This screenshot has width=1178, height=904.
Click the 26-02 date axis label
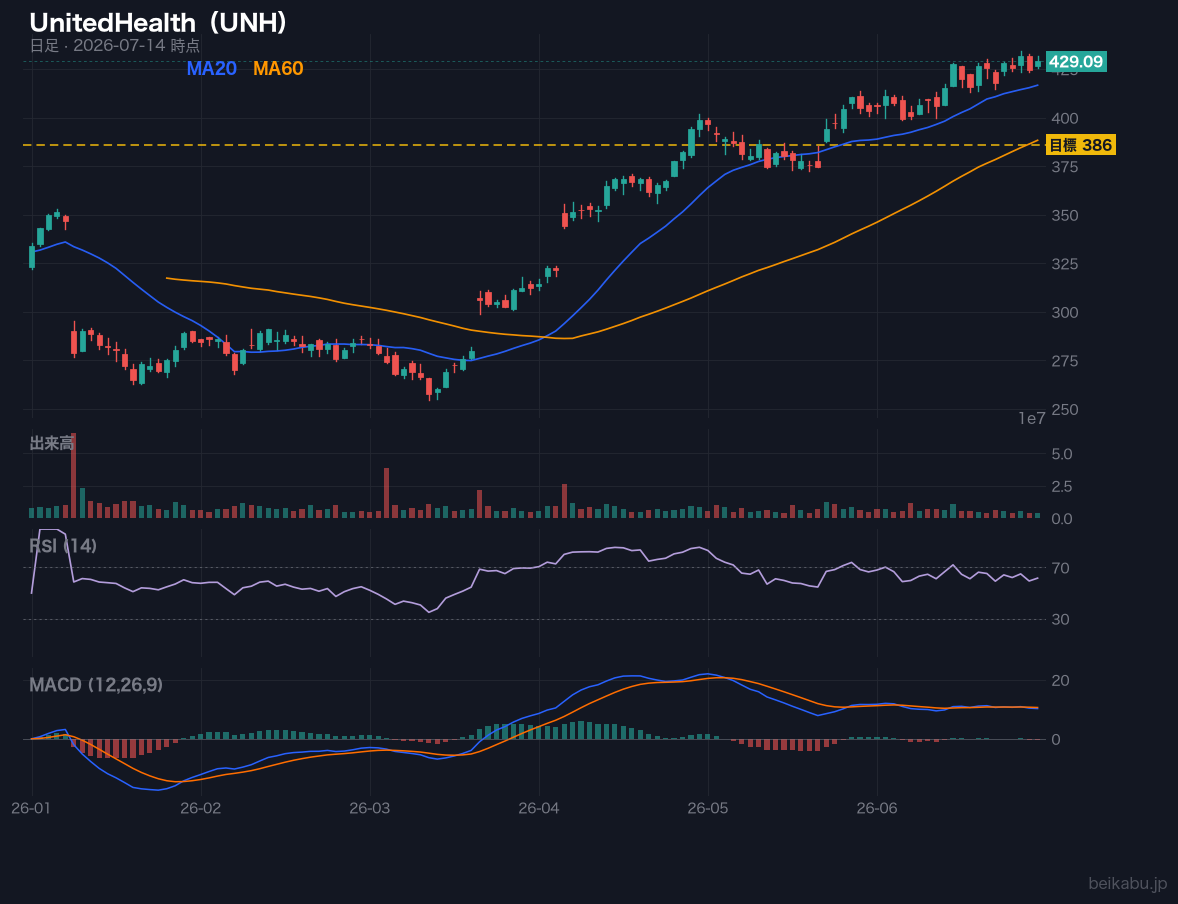coord(201,809)
